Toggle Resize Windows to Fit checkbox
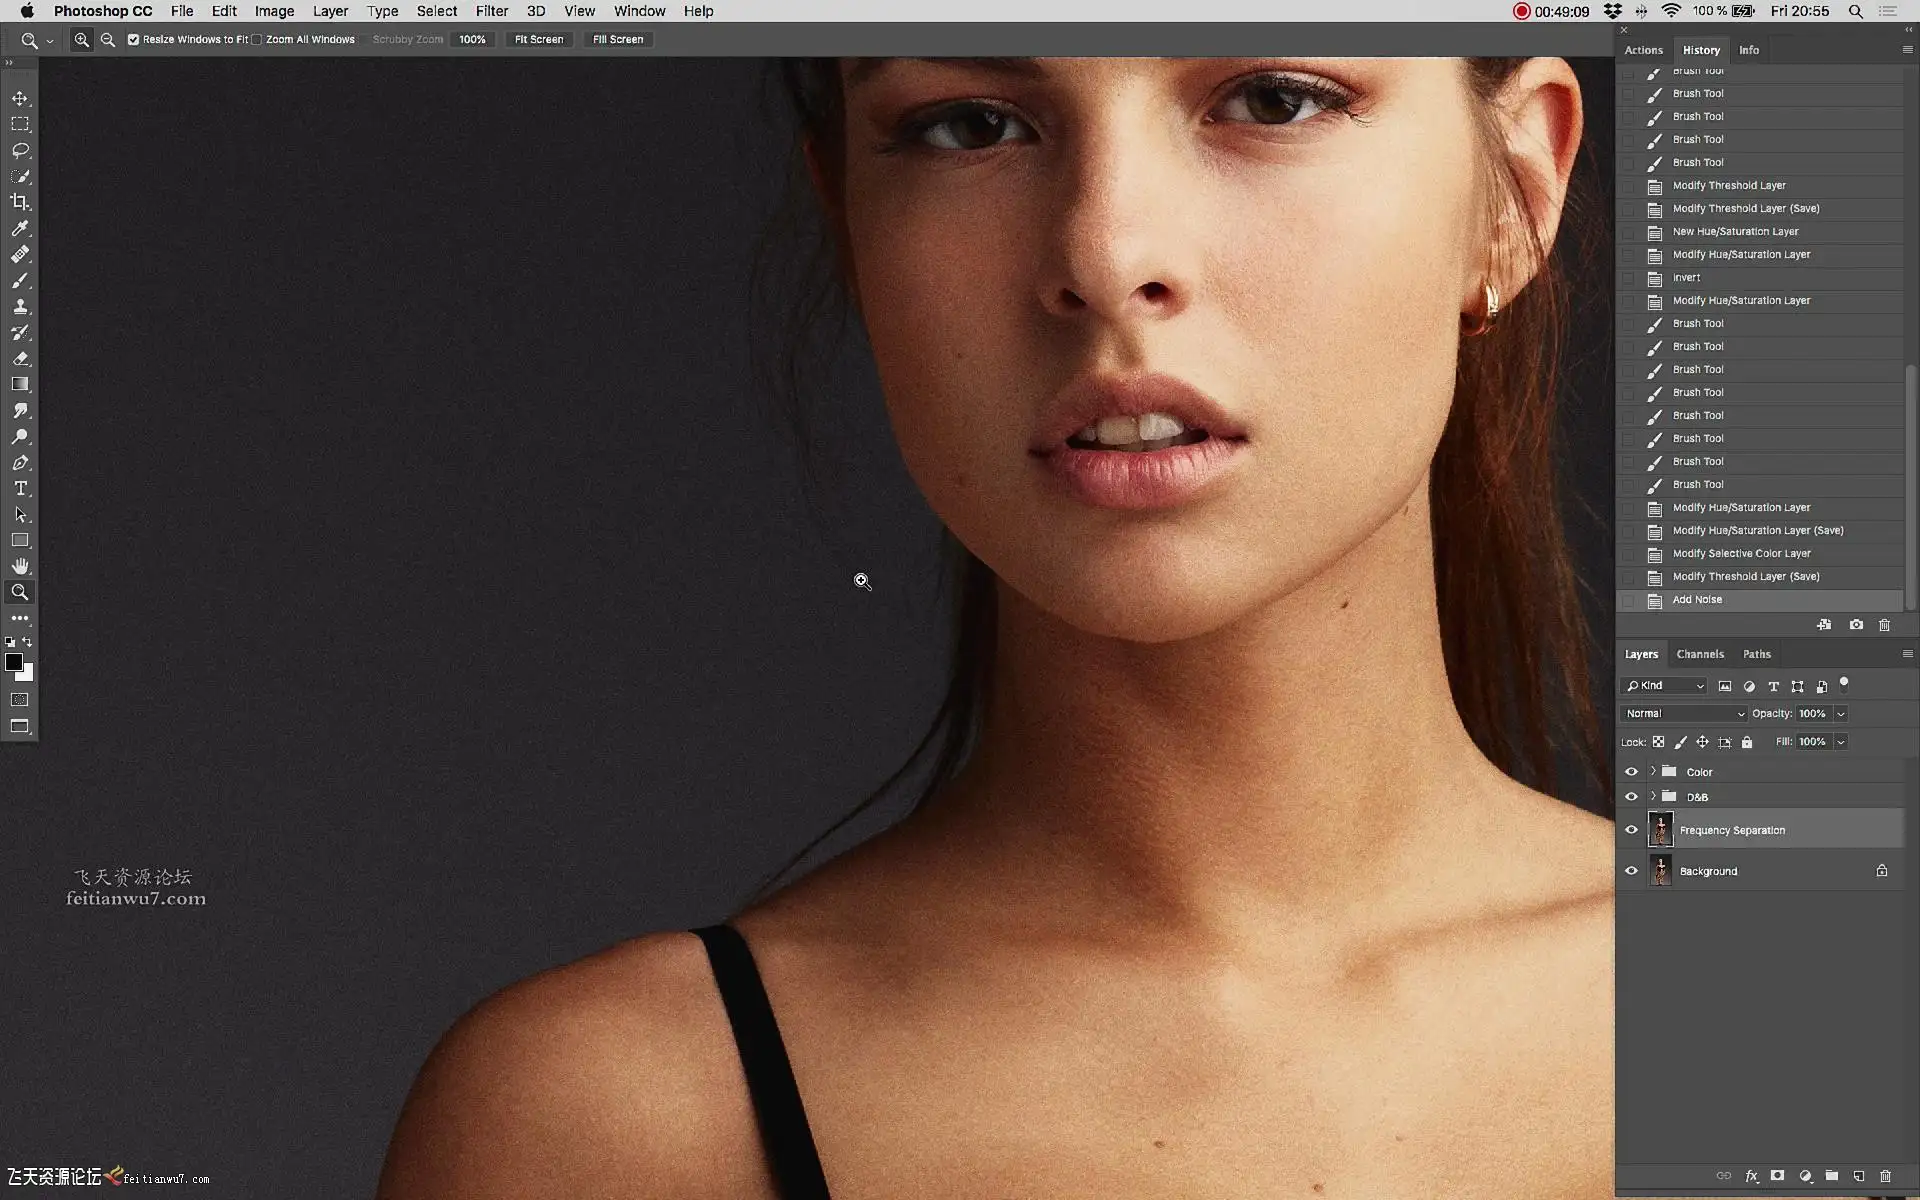 coord(133,40)
